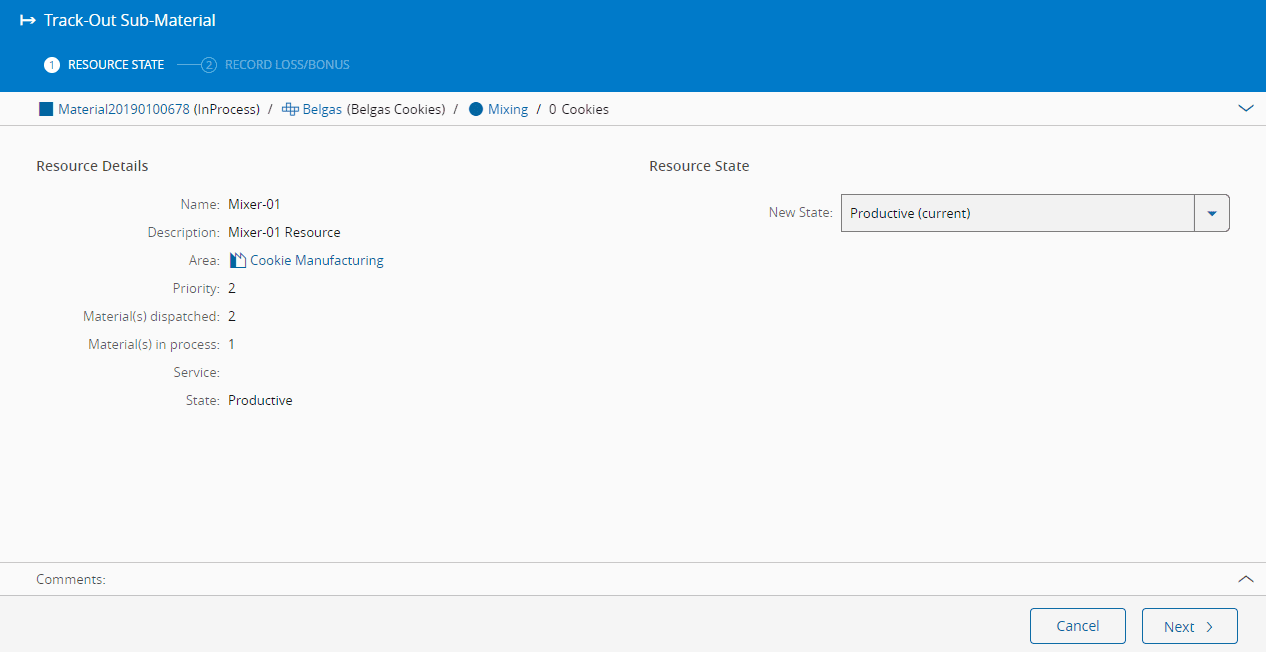This screenshot has height=652, width=1266.
Task: Click the arrow chevron inside Next button
Action: tap(1209, 627)
